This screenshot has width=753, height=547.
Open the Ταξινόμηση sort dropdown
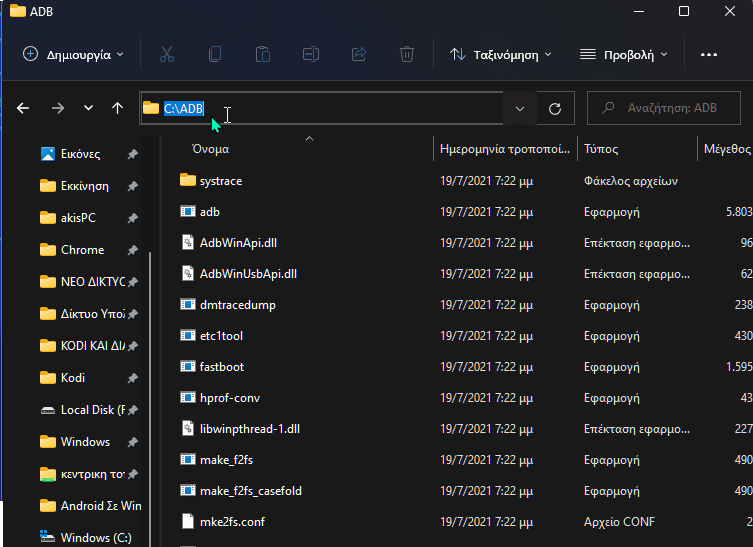click(500, 55)
